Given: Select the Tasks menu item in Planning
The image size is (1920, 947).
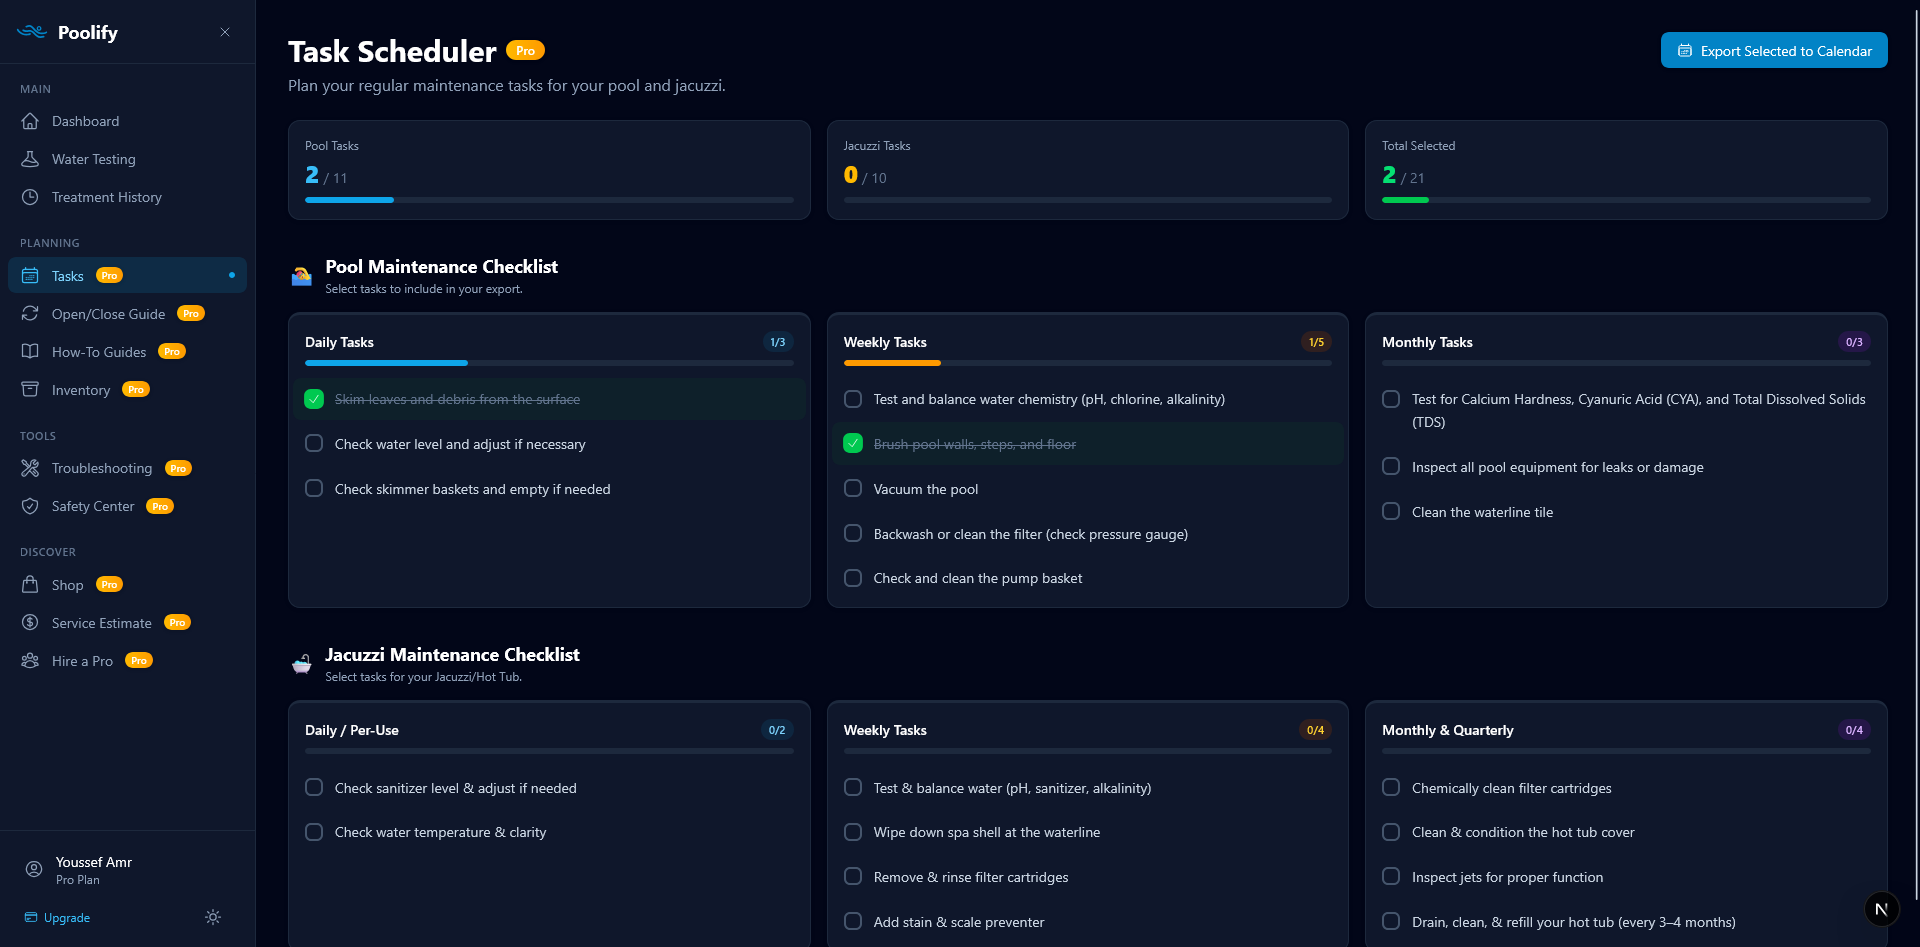Looking at the screenshot, I should coord(68,275).
